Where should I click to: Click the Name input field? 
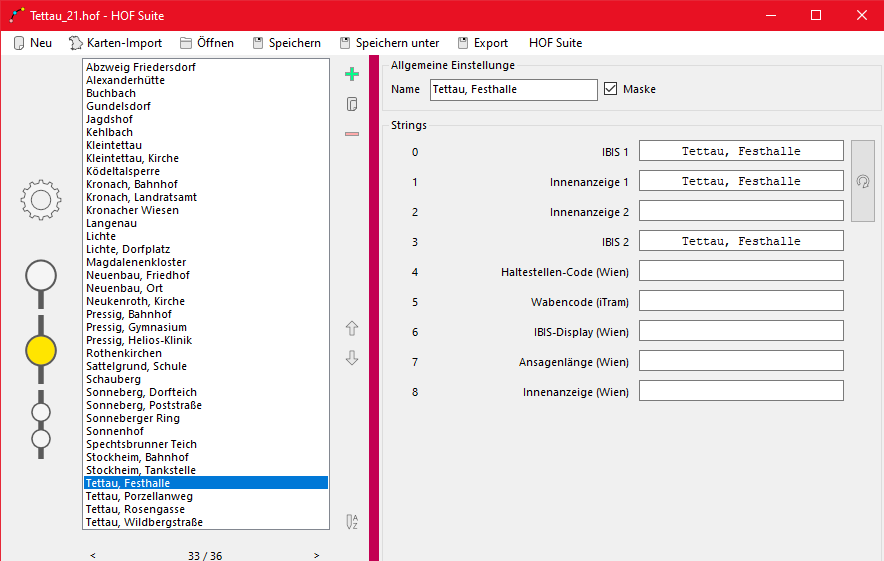(513, 90)
